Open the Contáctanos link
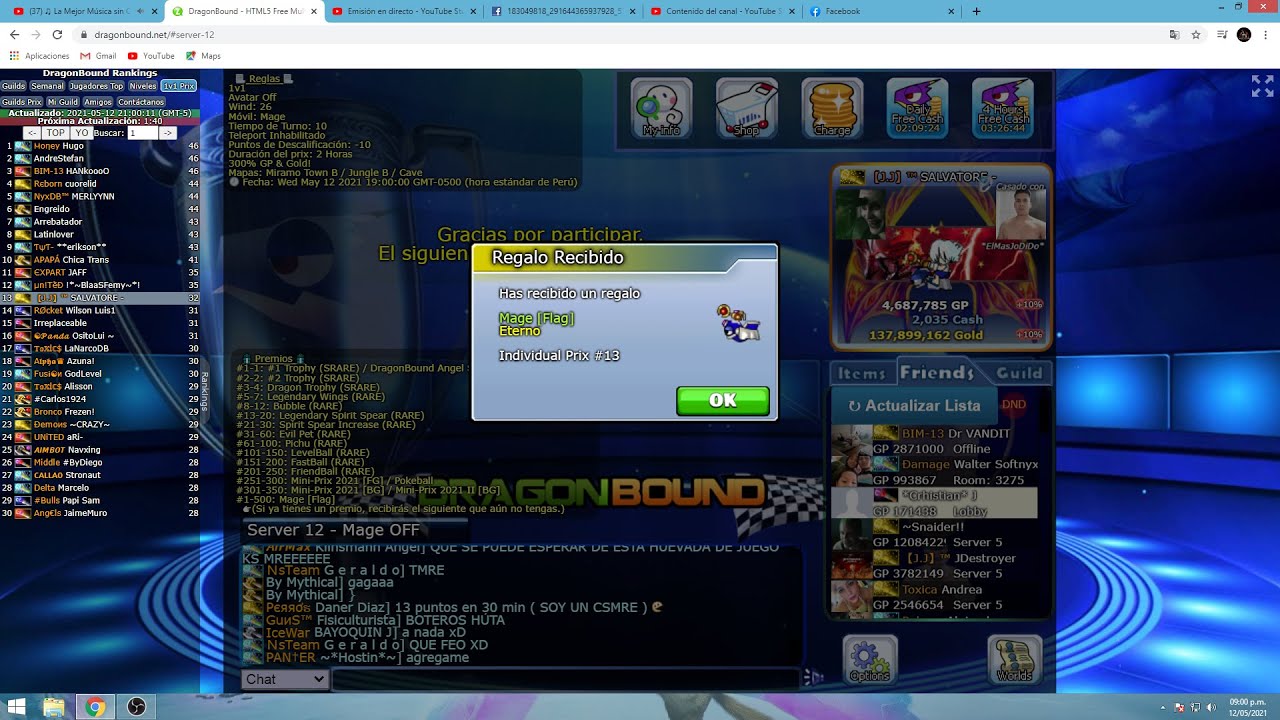 click(x=141, y=102)
